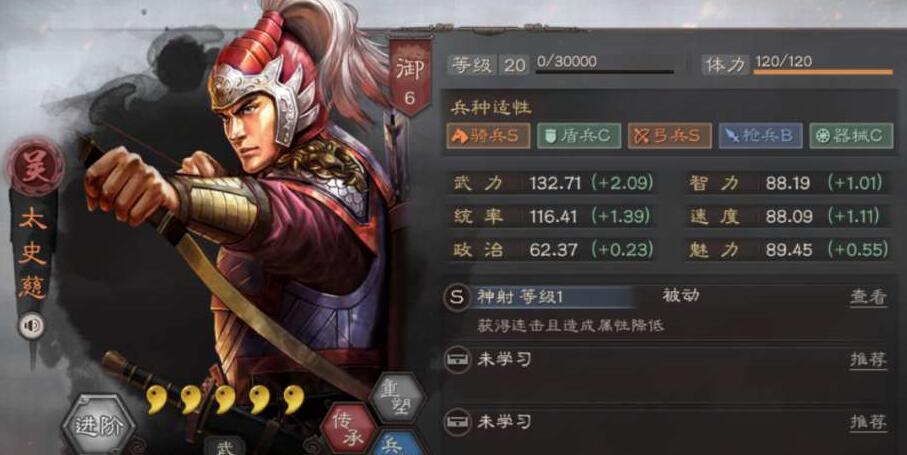Tap the first empty skill slot icon
Image resolution: width=907 pixels, height=455 pixels.
[x=457, y=360]
